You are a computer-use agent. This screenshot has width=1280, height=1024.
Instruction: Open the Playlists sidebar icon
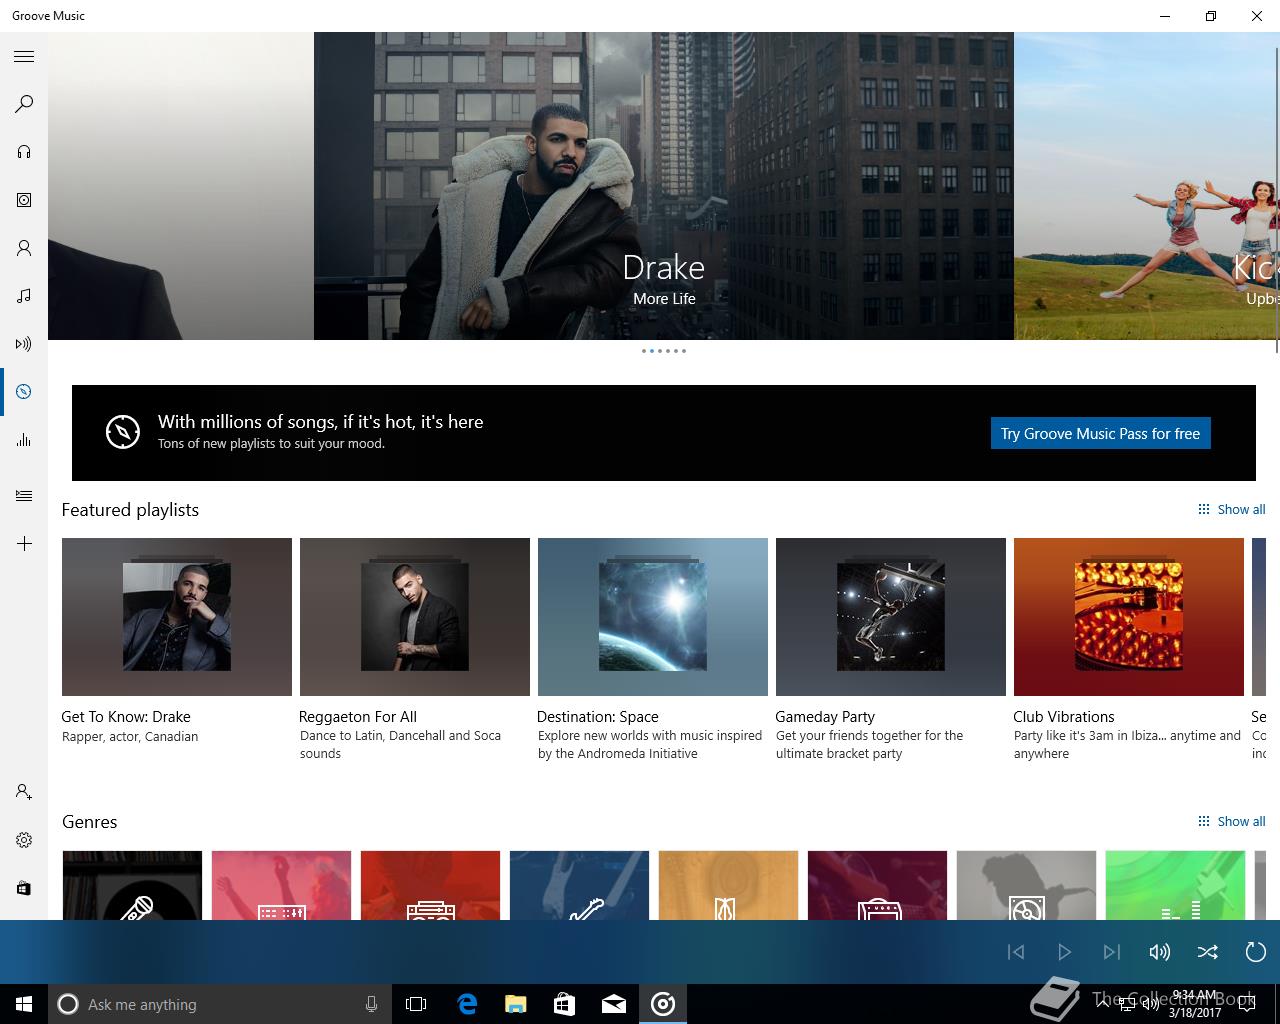(24, 496)
